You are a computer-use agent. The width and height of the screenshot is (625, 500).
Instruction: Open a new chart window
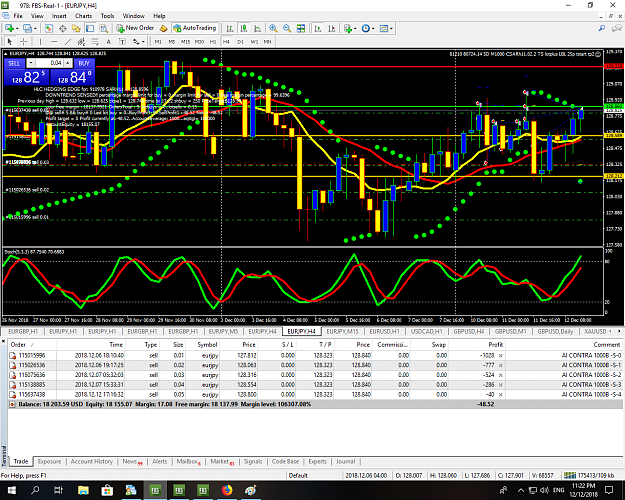click(9, 28)
